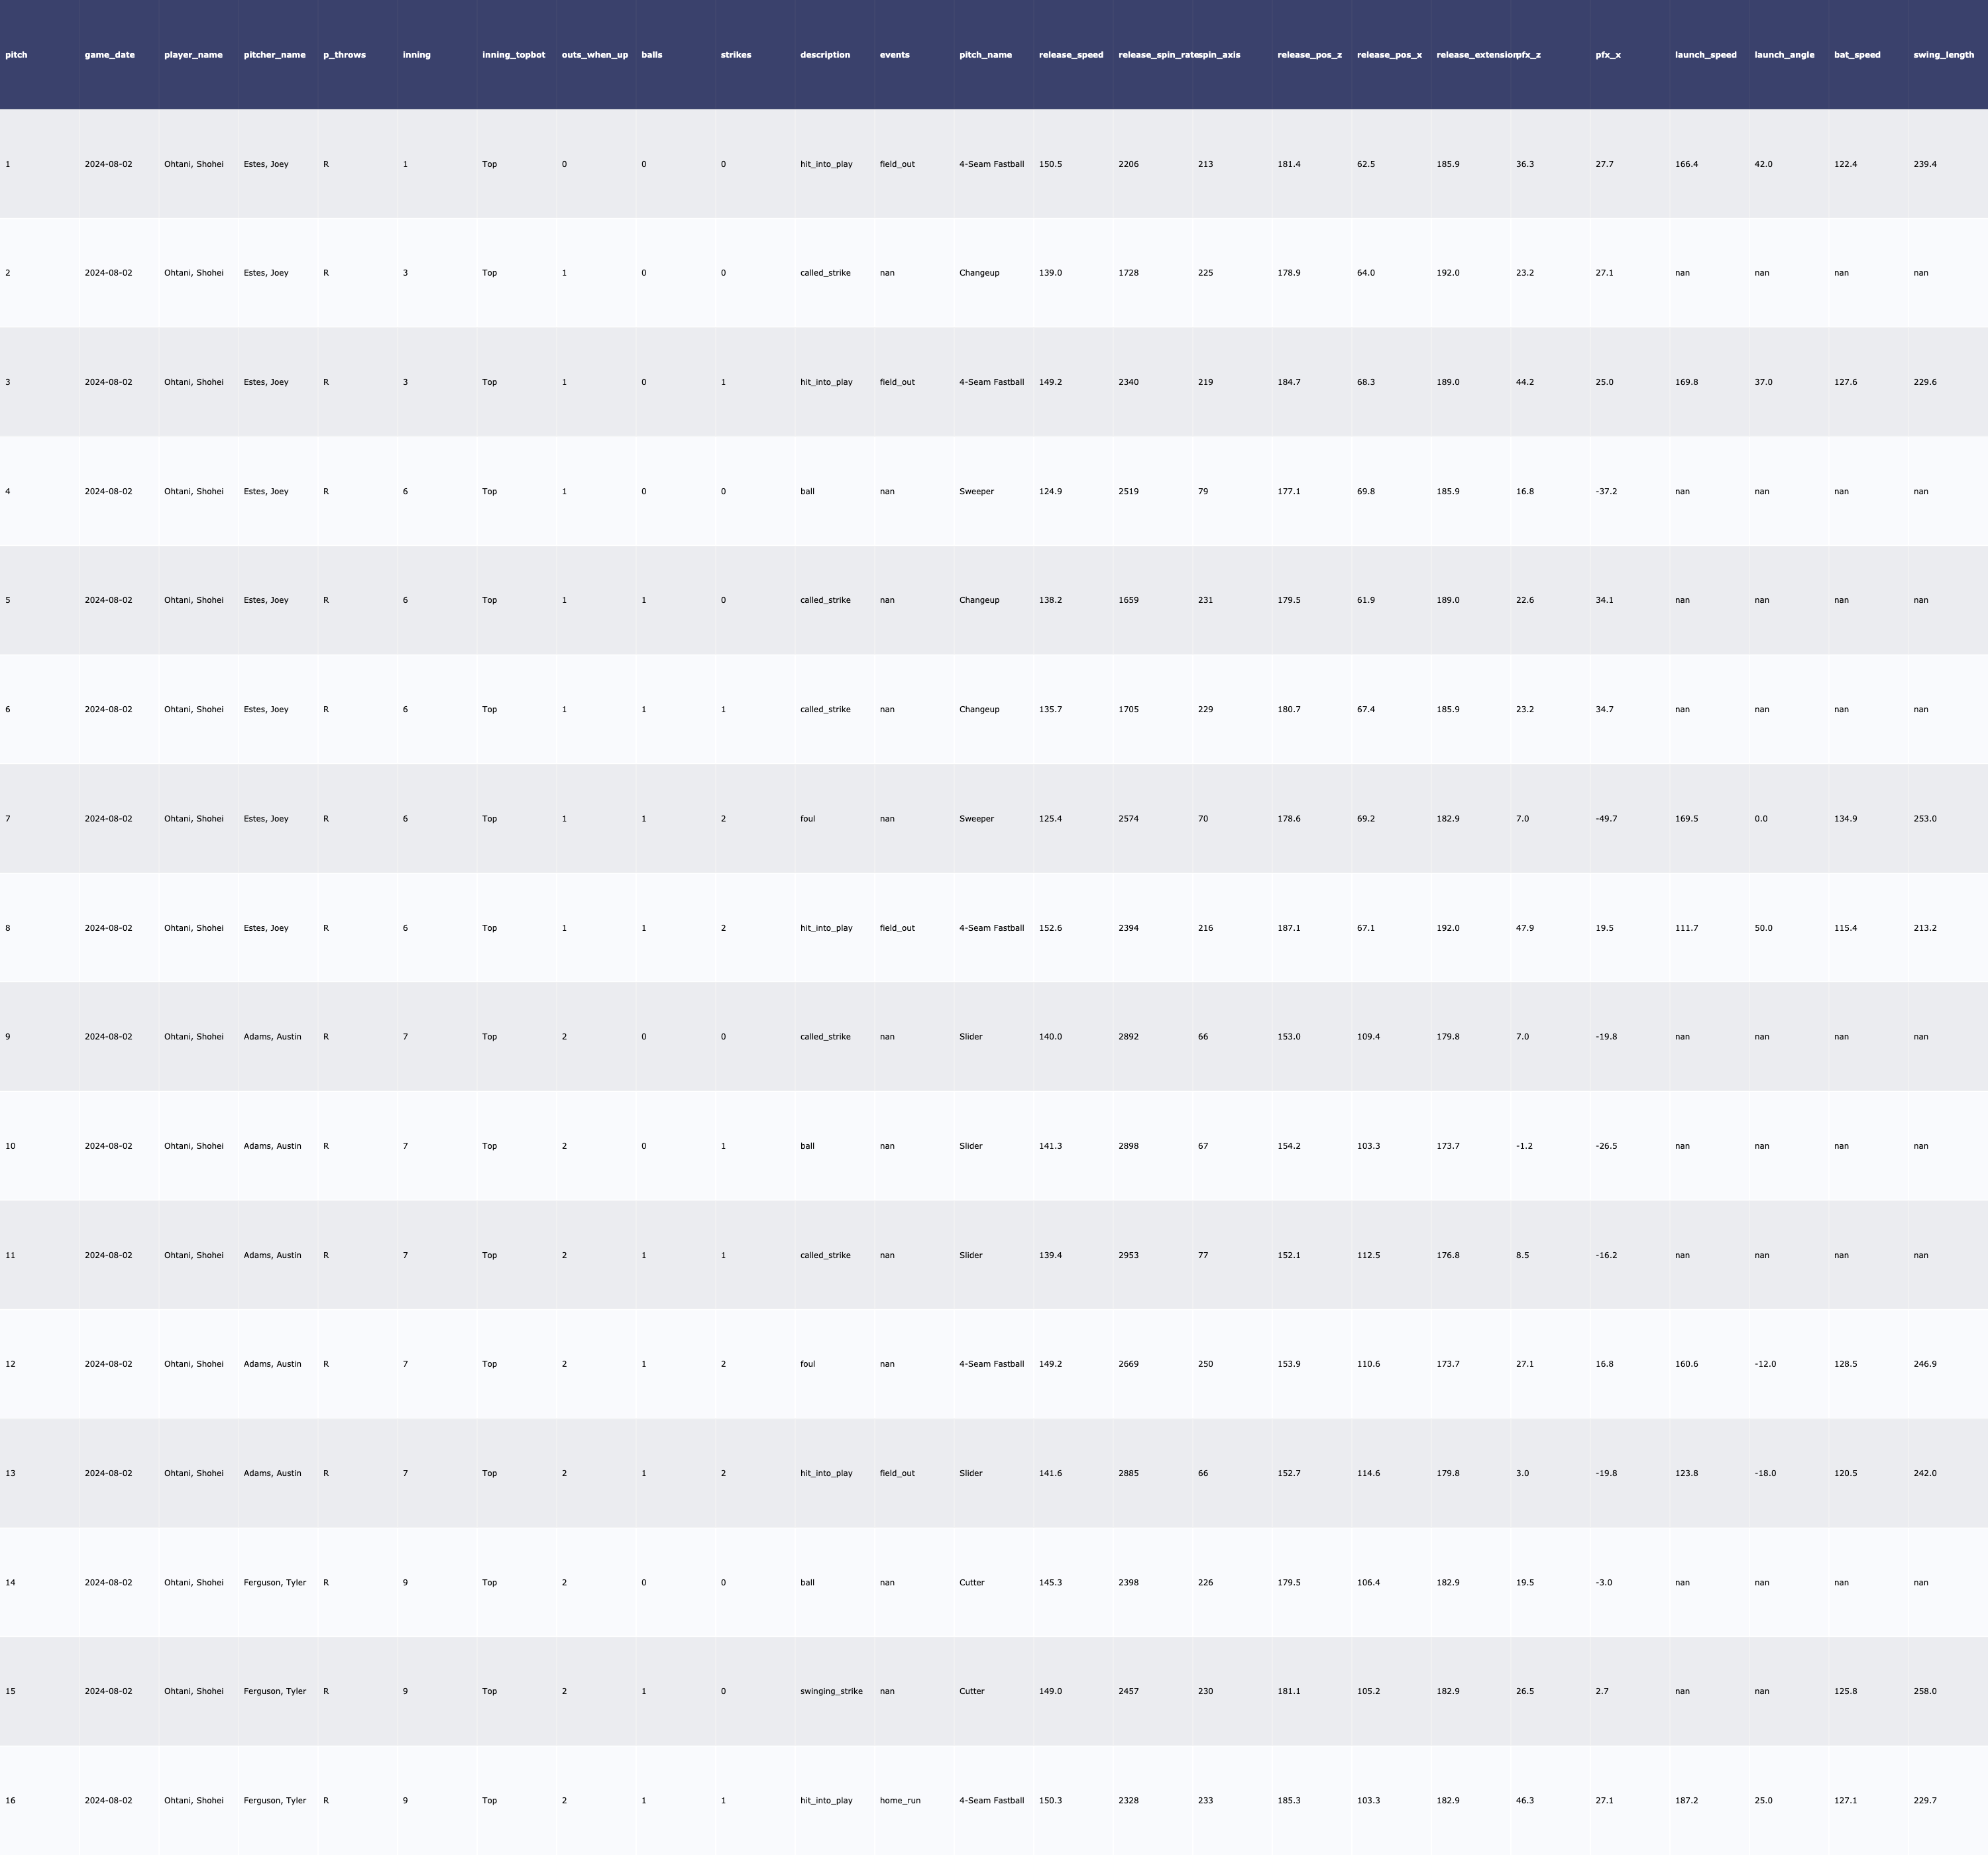Image resolution: width=1988 pixels, height=1855 pixels.
Task: Click spin rate 2953 in row 11
Action: pos(1128,1255)
